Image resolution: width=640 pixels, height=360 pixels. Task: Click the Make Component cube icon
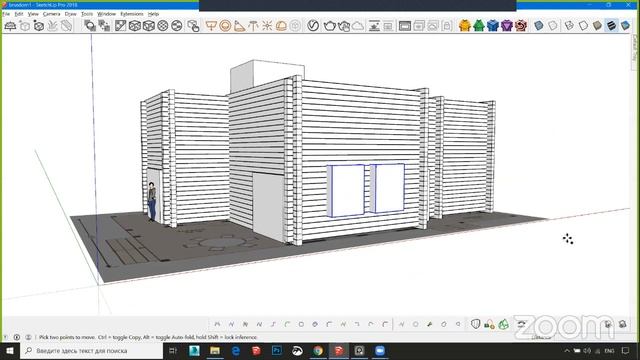pyautogui.click(x=38, y=26)
